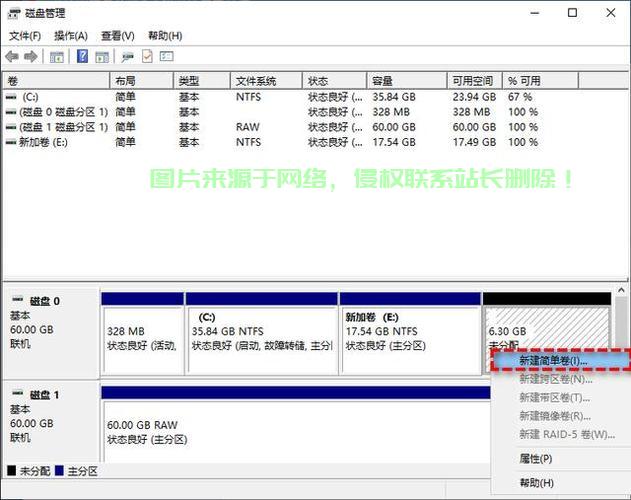This screenshot has width=631, height=500.
Task: Click the black 未分配 legend swatch
Action: pos(12,471)
